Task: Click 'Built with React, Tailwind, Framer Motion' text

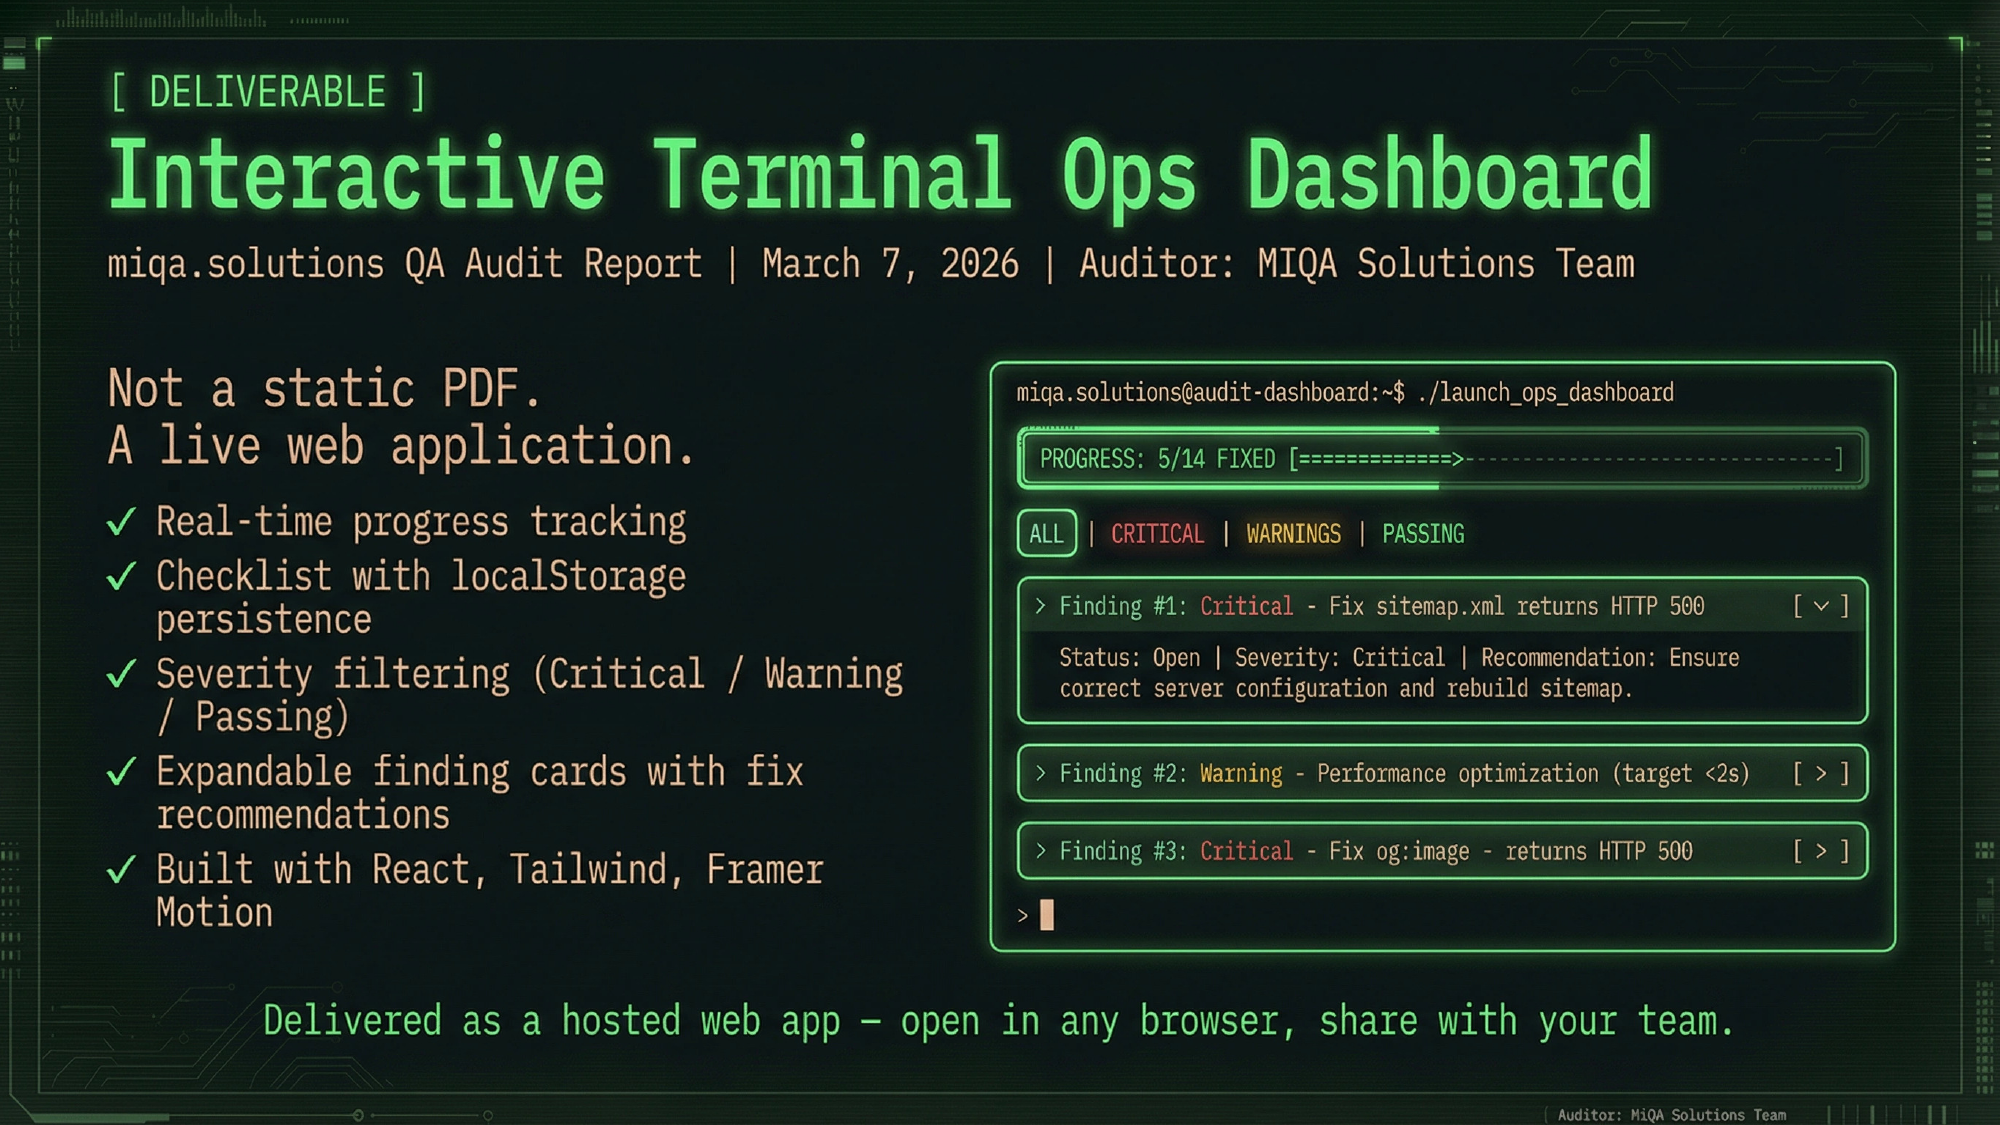Action: click(x=489, y=891)
